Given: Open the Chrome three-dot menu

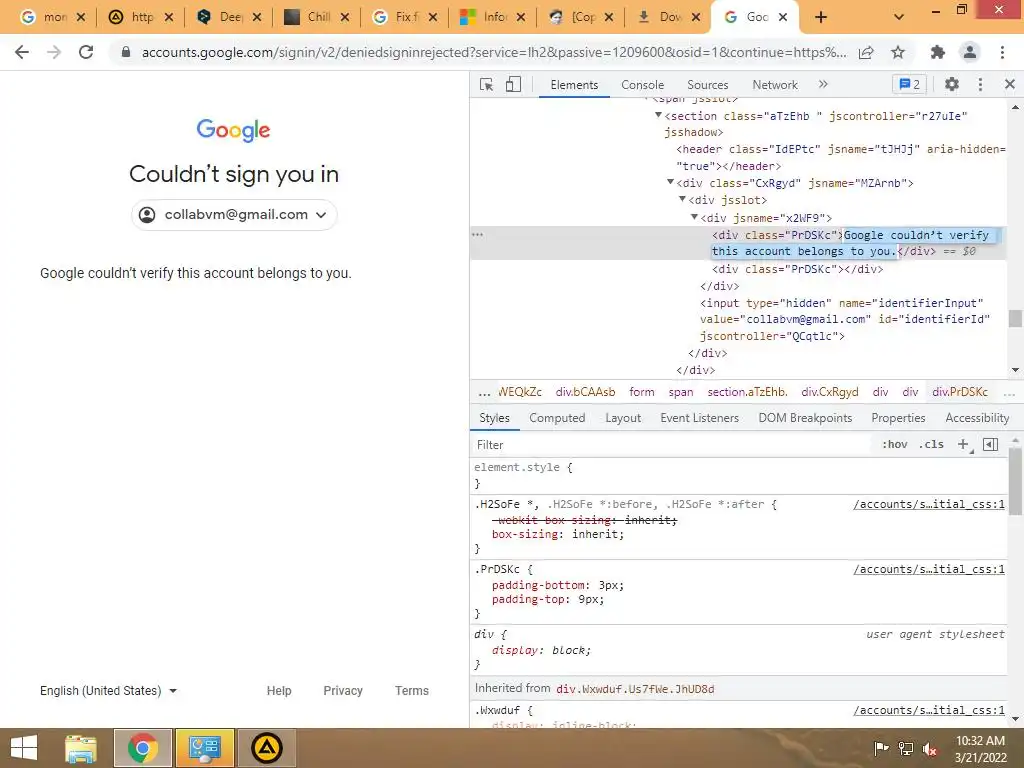Looking at the screenshot, I should click(1002, 52).
